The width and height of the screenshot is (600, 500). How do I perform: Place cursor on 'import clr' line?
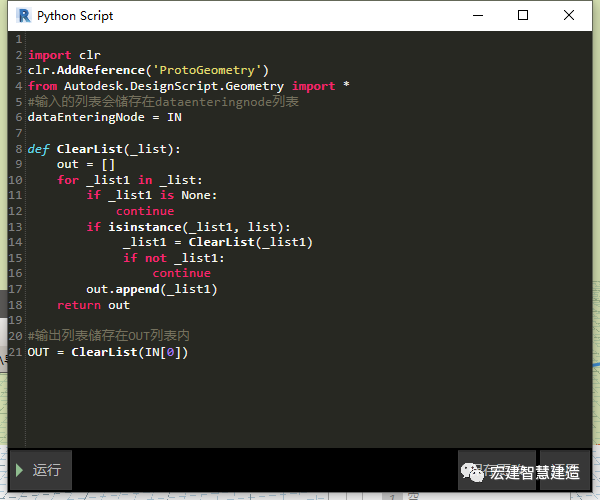click(x=64, y=55)
